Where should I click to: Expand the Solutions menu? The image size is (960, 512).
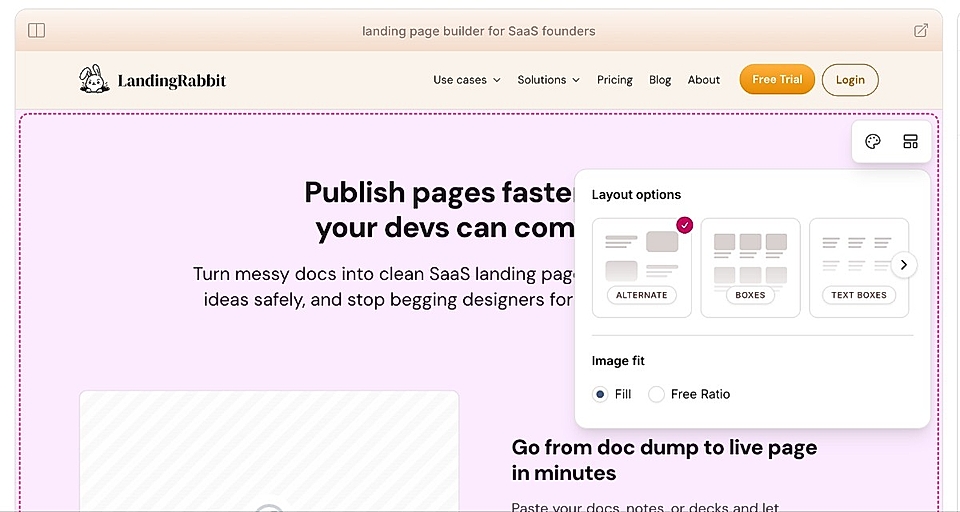pyautogui.click(x=549, y=80)
